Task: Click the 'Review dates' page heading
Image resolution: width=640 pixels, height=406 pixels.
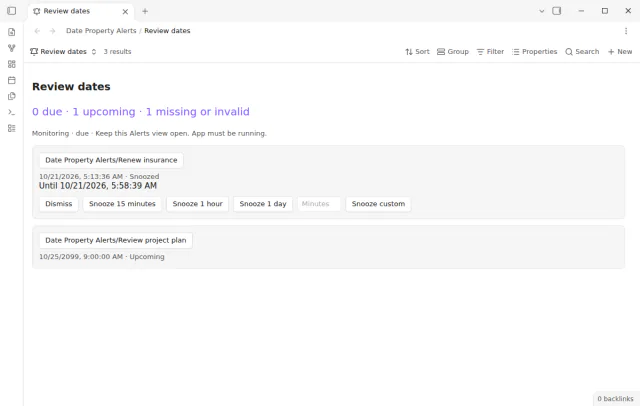Action: coord(71,87)
